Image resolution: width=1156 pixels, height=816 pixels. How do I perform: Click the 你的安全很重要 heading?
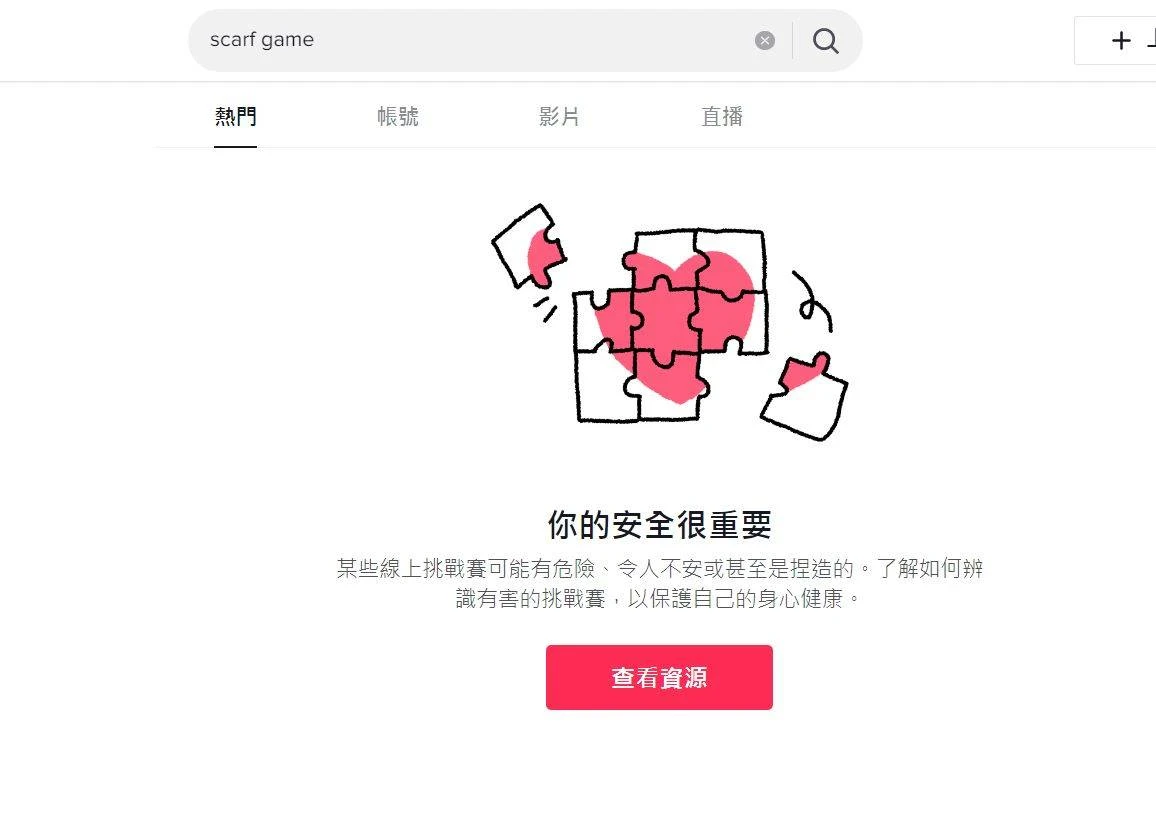659,525
